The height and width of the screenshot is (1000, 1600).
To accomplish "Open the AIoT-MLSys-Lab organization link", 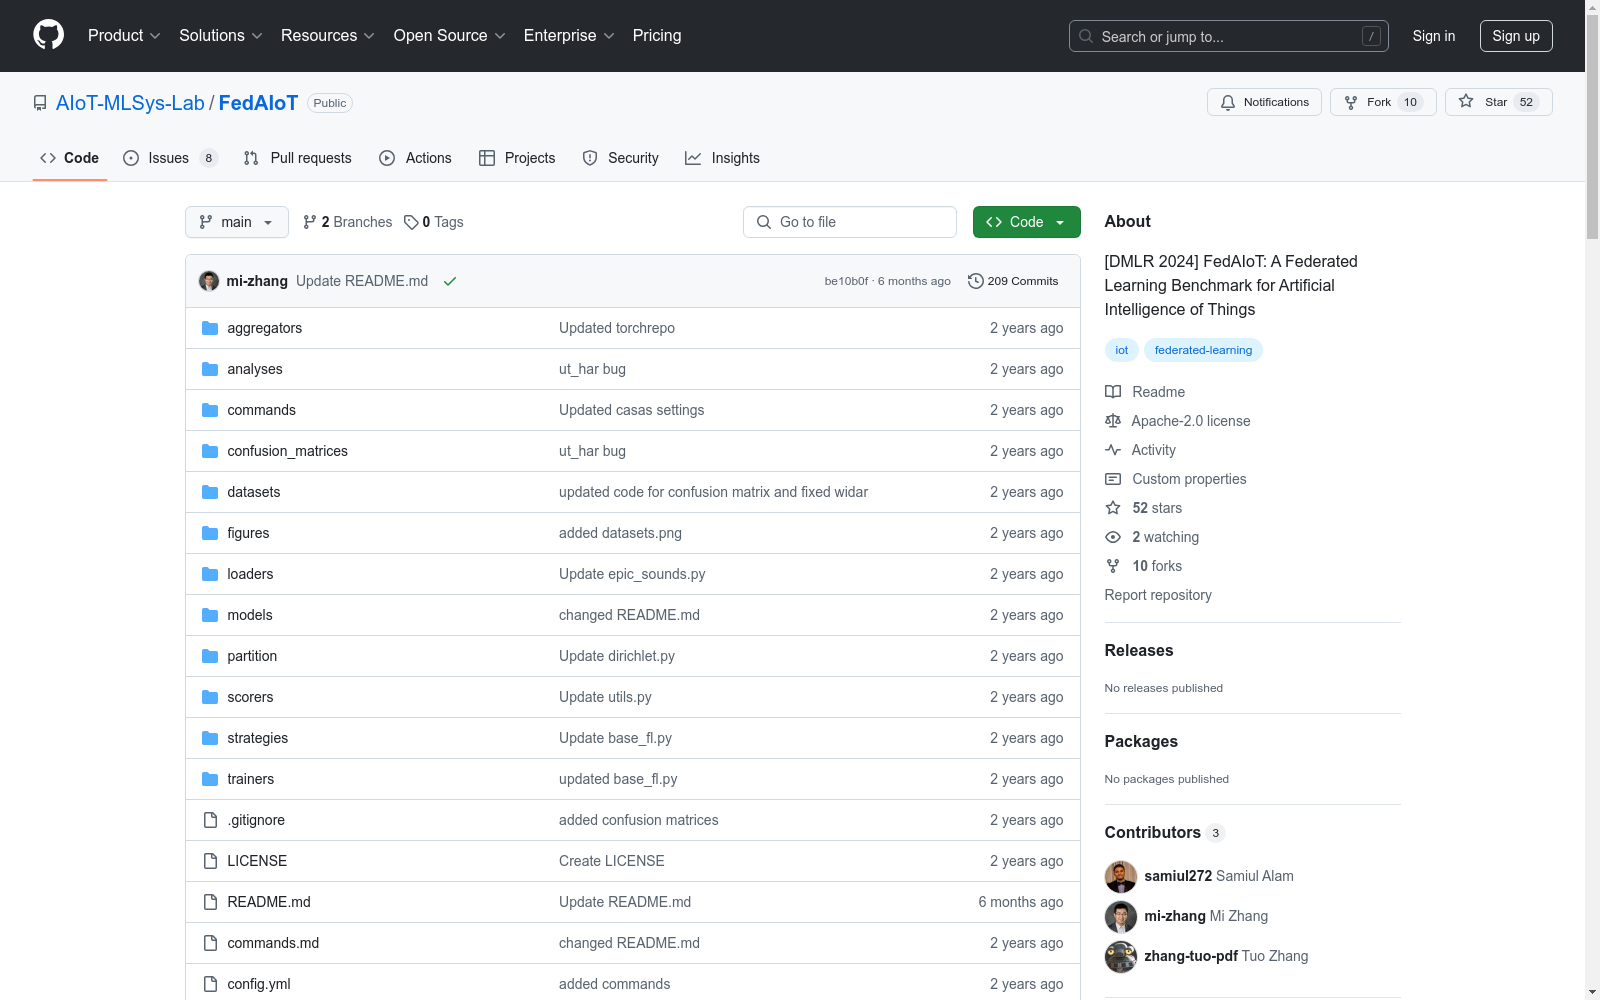I will click(130, 103).
